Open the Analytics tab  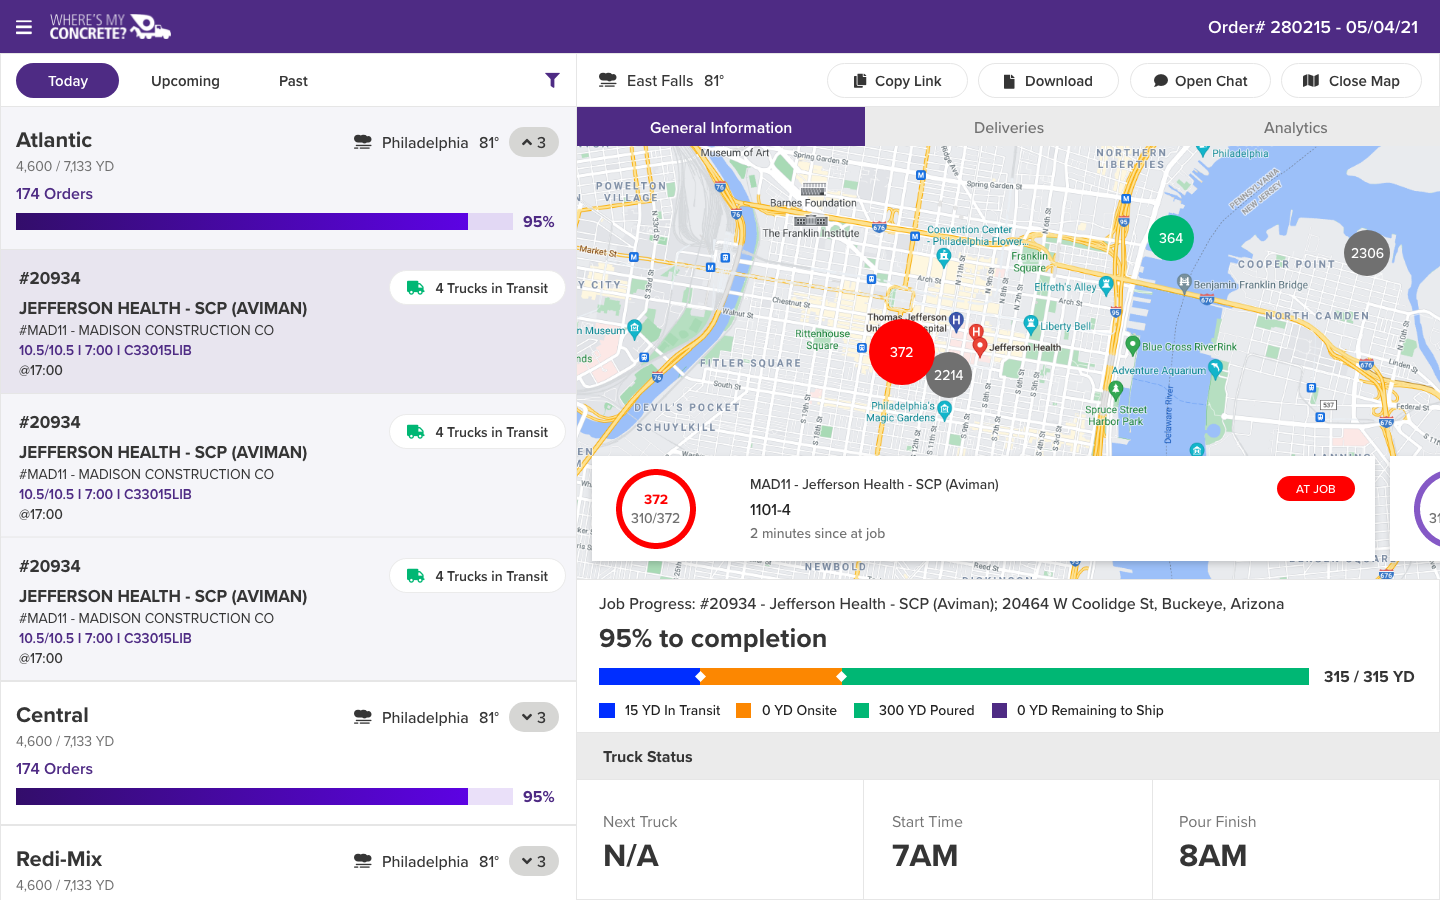[x=1296, y=127]
